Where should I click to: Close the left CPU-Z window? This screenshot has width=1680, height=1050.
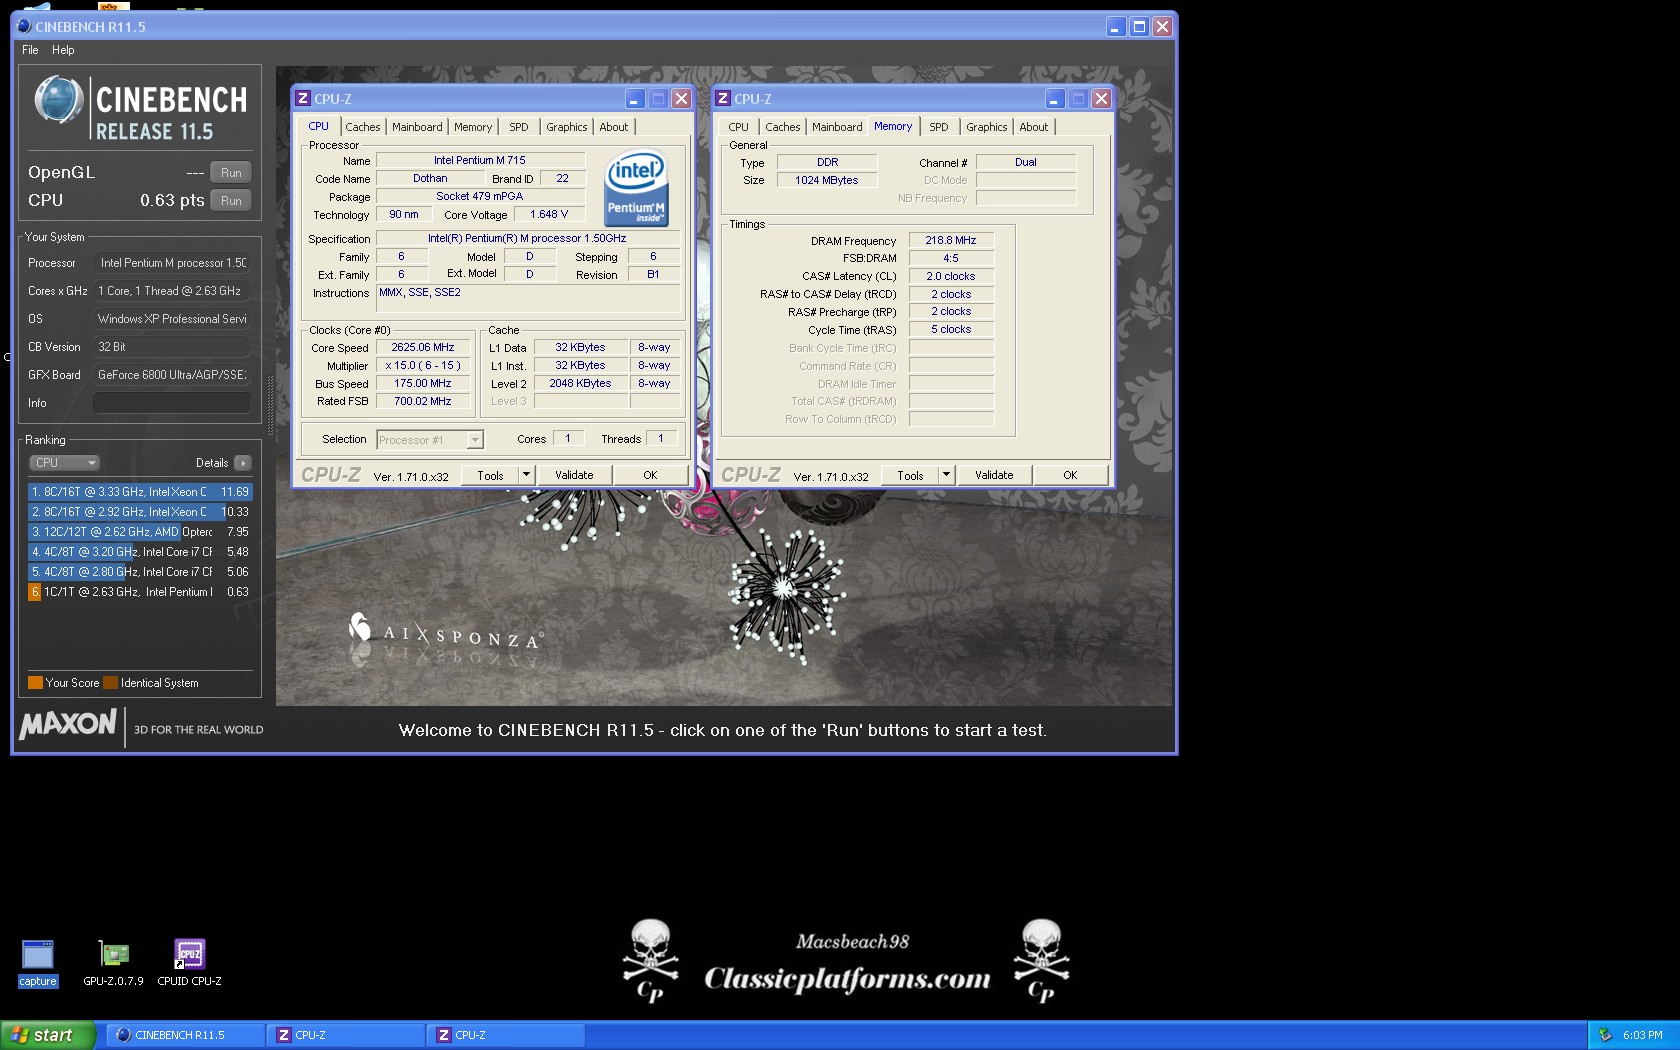(x=681, y=98)
